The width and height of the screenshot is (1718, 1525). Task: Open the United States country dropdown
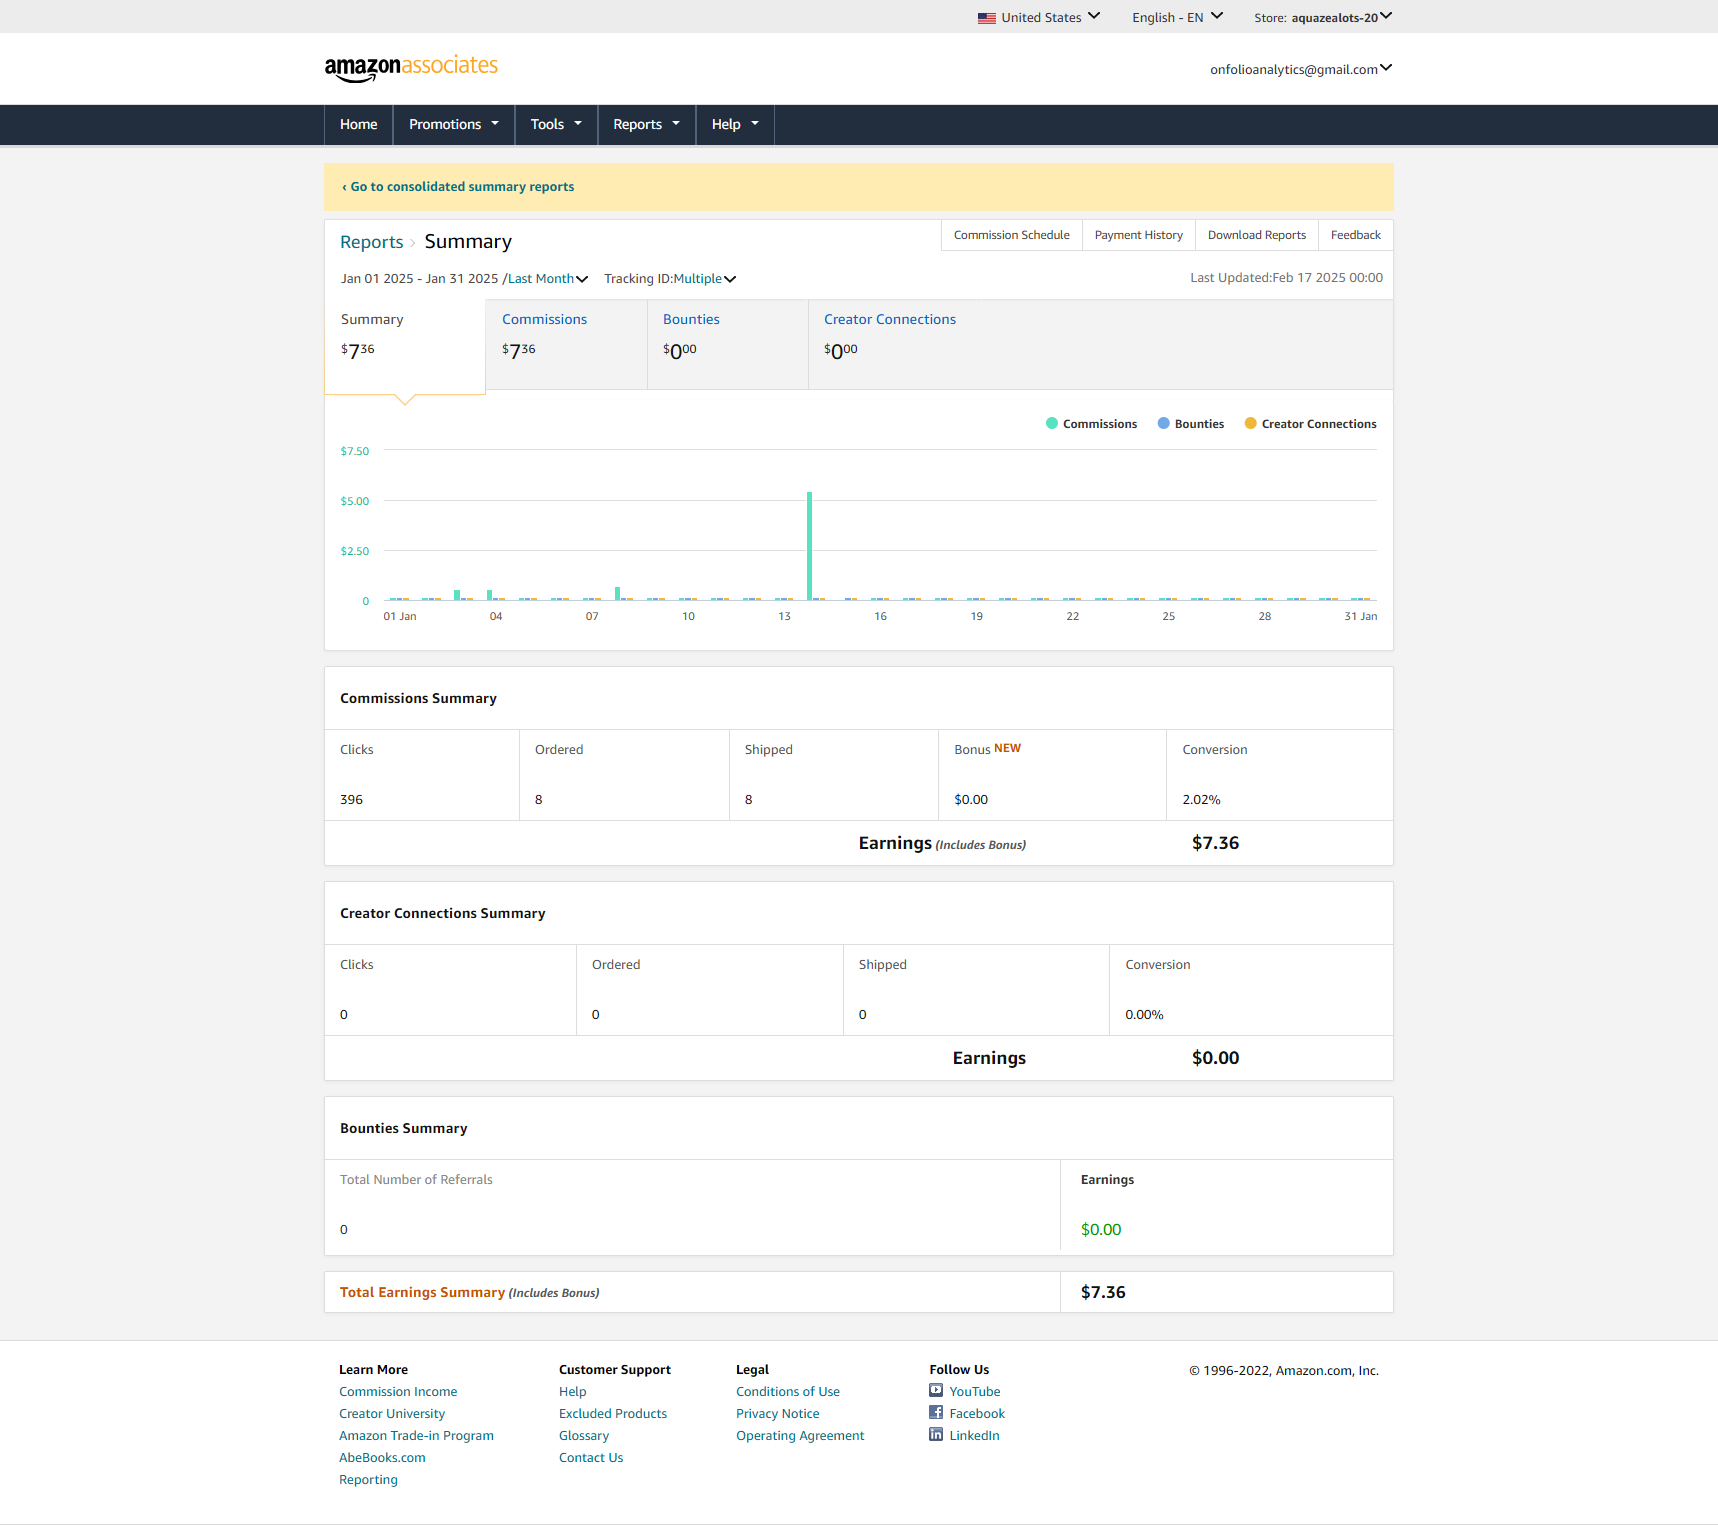click(x=1039, y=17)
